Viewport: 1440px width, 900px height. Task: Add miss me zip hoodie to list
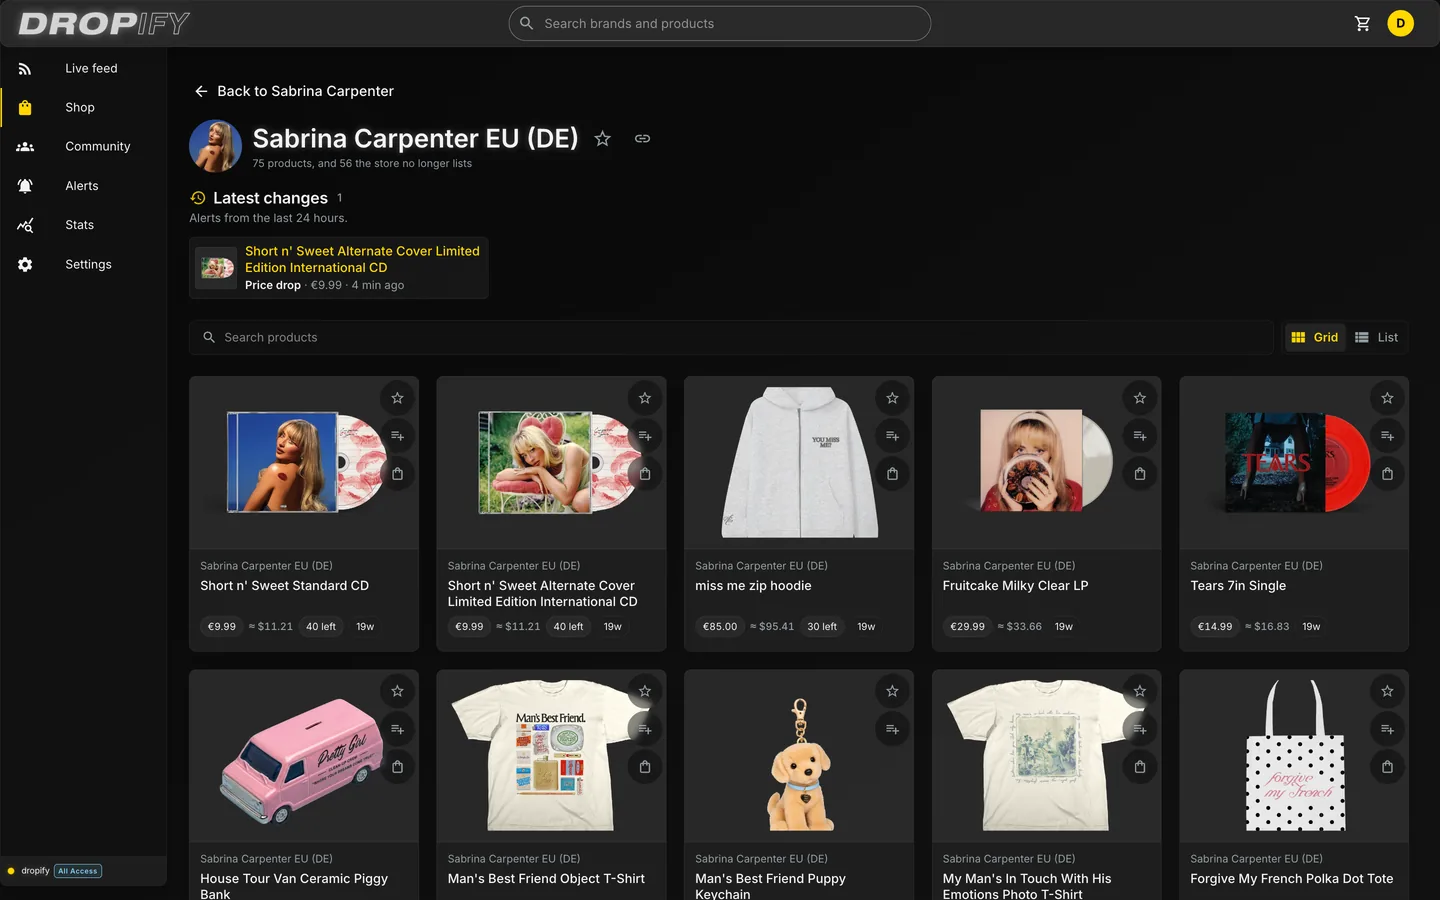tap(892, 436)
